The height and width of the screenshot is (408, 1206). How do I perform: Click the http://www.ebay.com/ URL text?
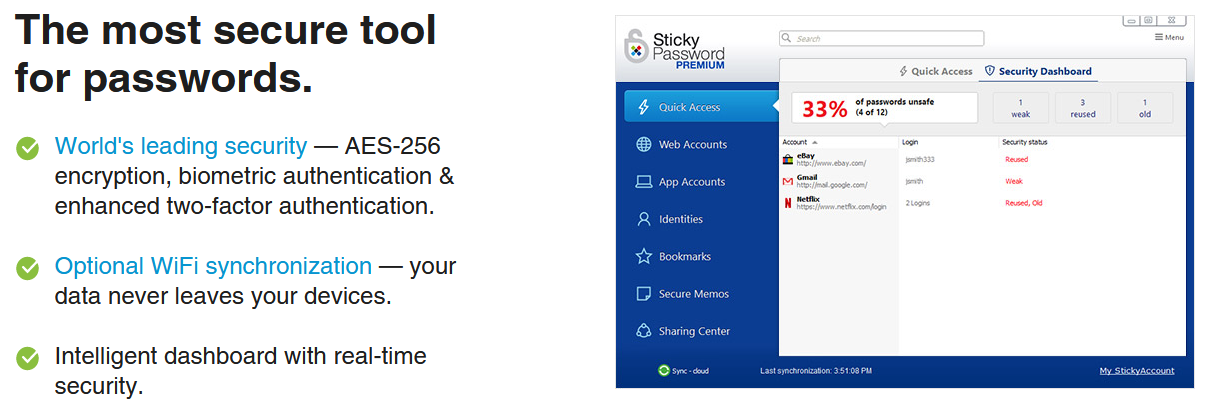pos(831,163)
